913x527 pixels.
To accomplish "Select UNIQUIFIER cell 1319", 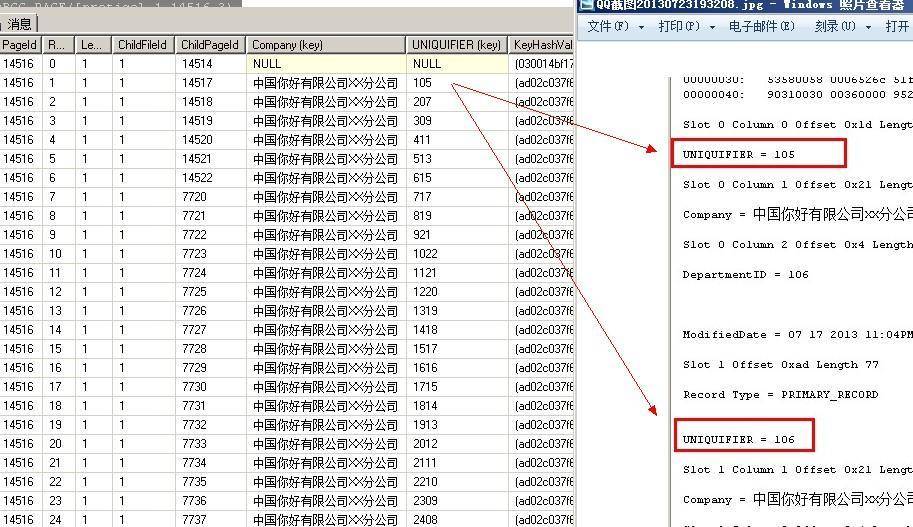I will [457, 311].
